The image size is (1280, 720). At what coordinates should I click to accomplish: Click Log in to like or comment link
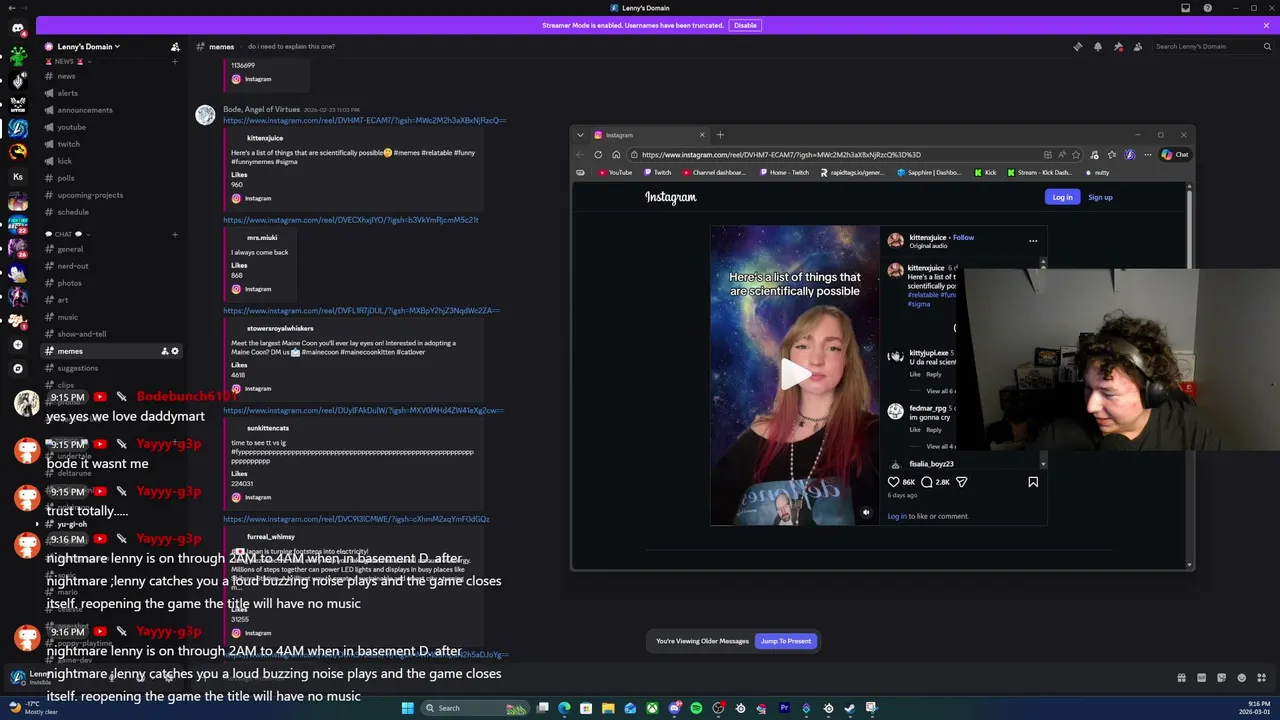pos(897,516)
